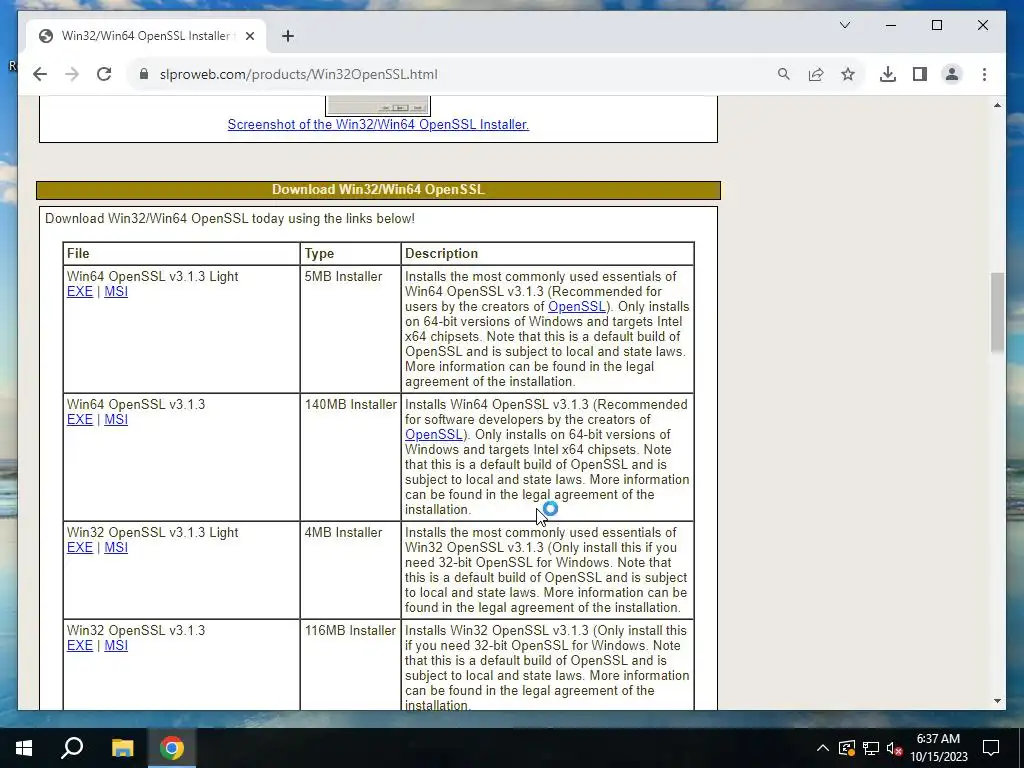The image size is (1024, 768).
Task: Open the network status tray icon
Action: click(871, 748)
